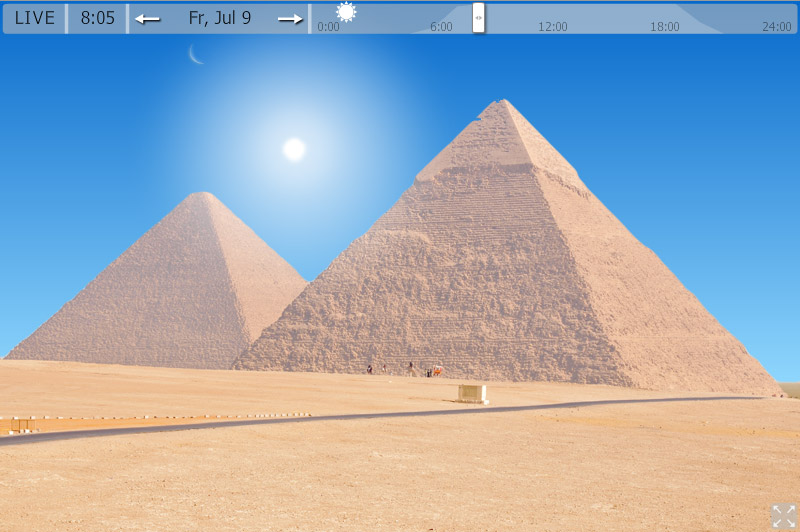Select 24:00 at the timeline end
800x532 pixels.
776,27
